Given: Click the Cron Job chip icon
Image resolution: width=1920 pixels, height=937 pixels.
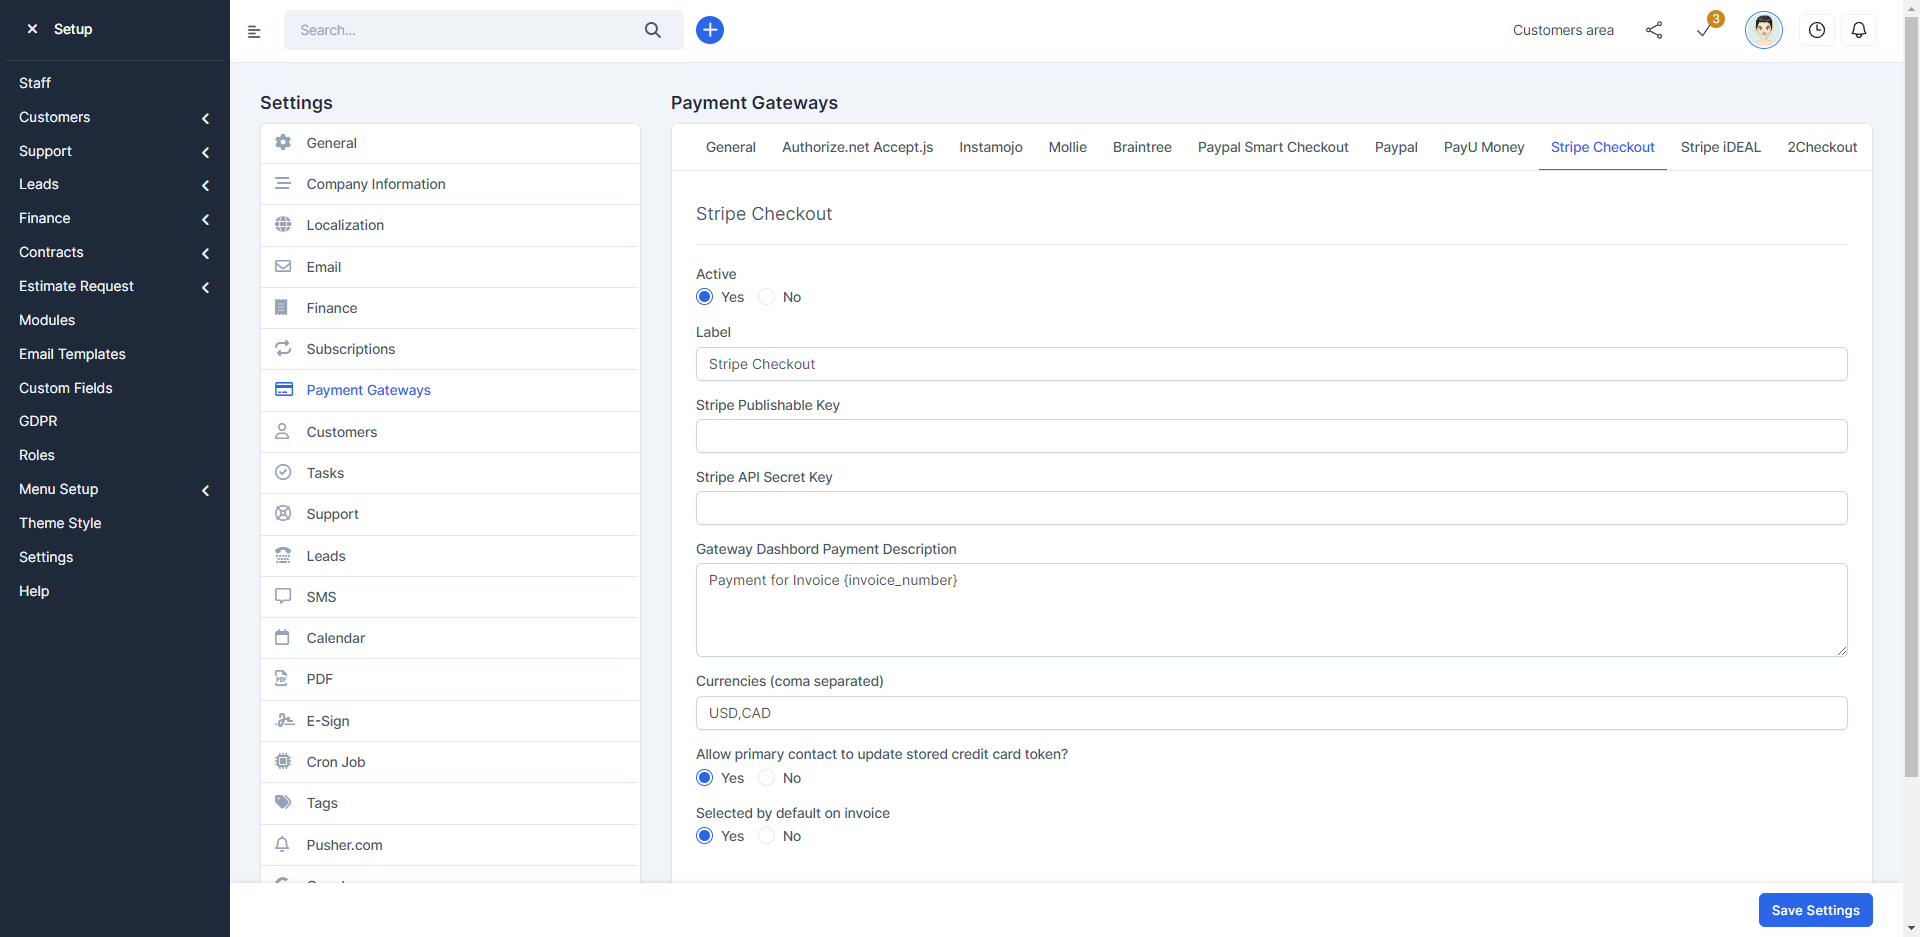Looking at the screenshot, I should pos(283,762).
